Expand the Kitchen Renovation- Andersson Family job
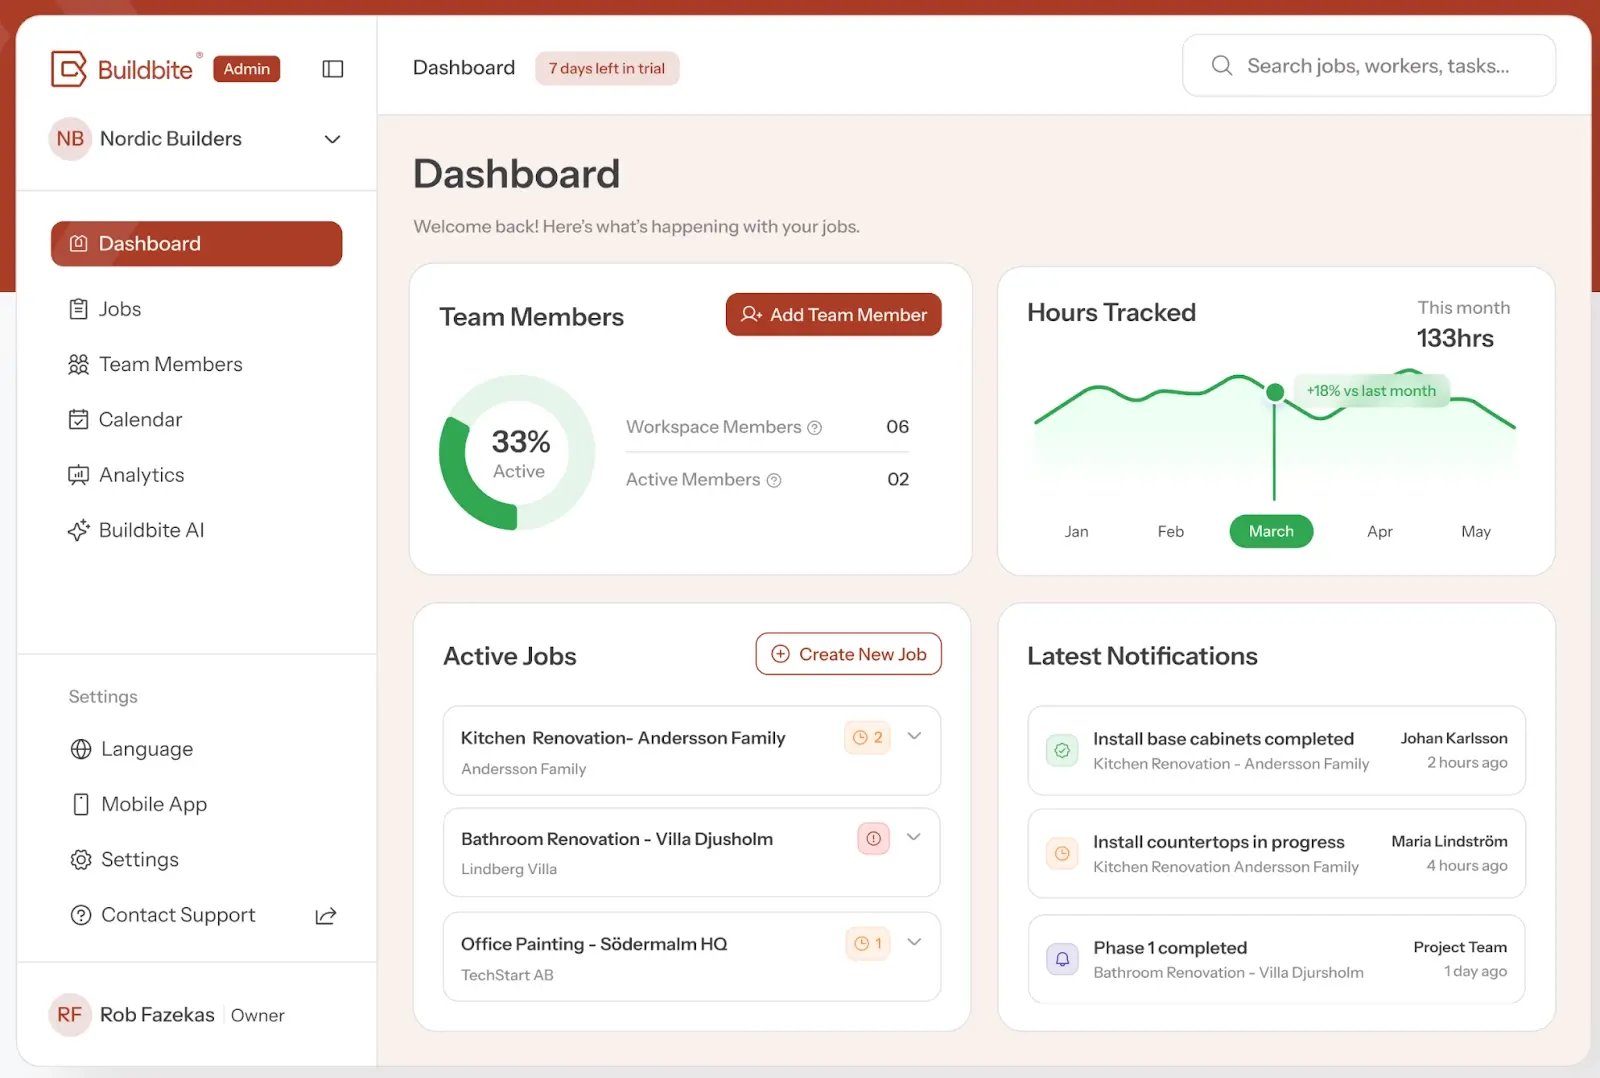The image size is (1600, 1078). (x=913, y=735)
